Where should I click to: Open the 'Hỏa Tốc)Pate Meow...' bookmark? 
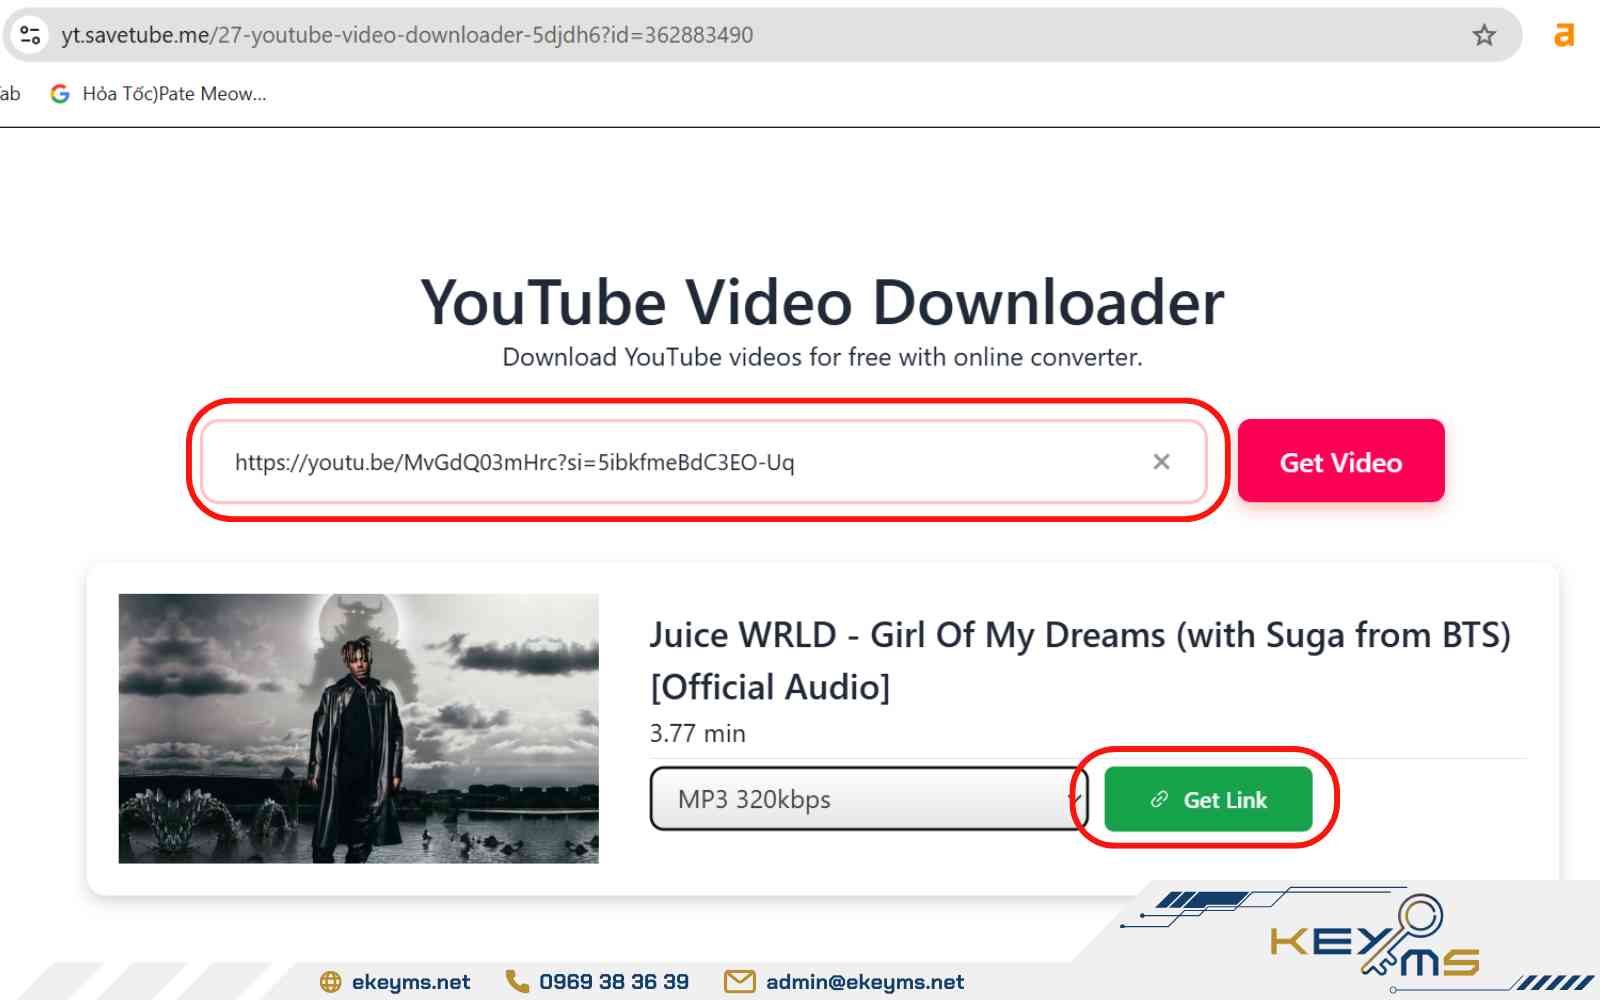[158, 94]
